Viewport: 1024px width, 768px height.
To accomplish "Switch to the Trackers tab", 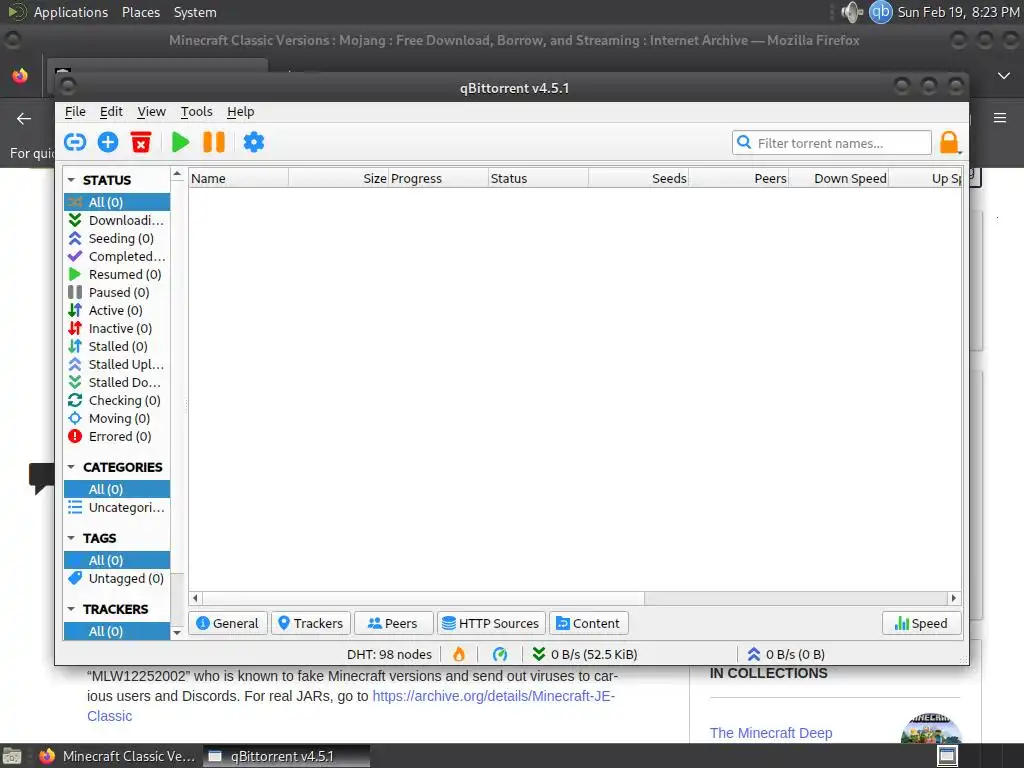I will coord(311,623).
